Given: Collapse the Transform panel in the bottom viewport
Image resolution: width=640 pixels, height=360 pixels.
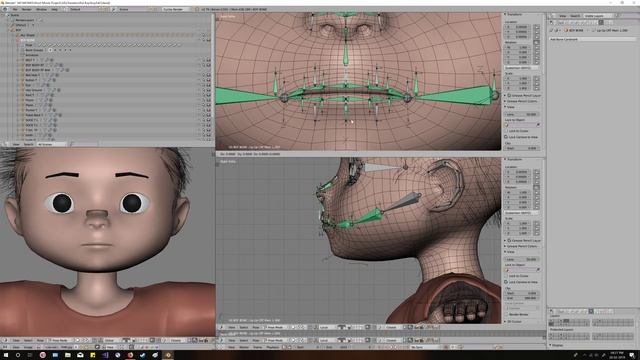Looking at the screenshot, I should [x=506, y=159].
